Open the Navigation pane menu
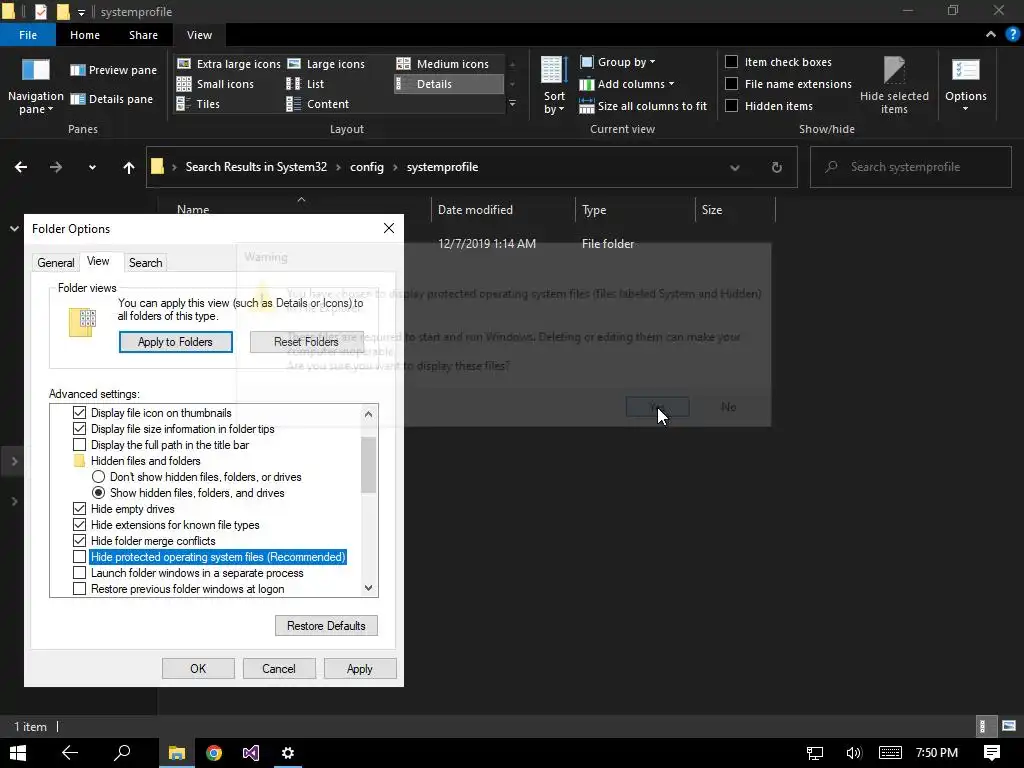Screen dimensions: 1024x768 pos(35,88)
